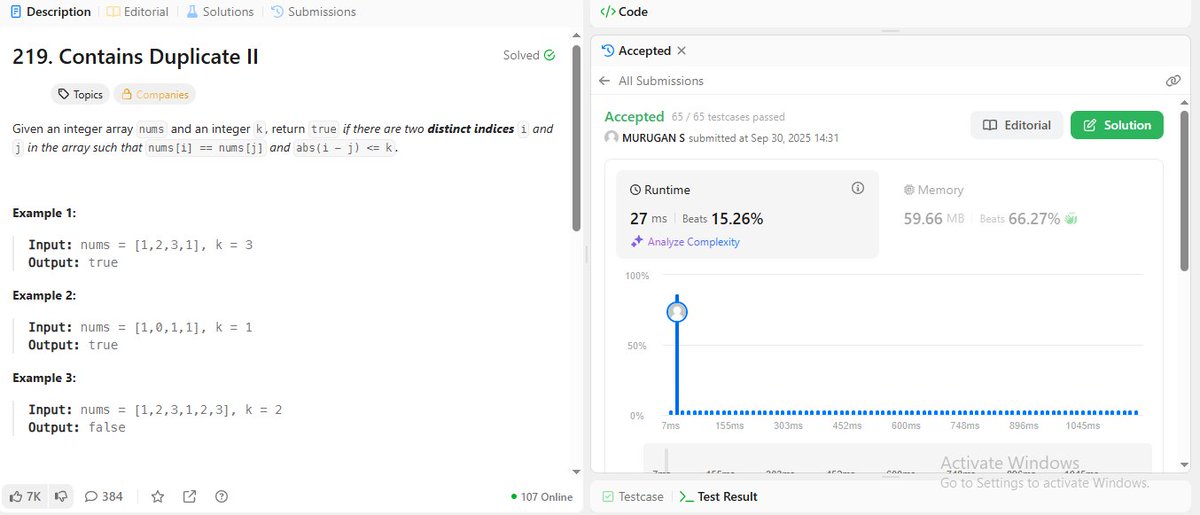Open the Topics tag
Screen dimensions: 1200x515
point(80,94)
